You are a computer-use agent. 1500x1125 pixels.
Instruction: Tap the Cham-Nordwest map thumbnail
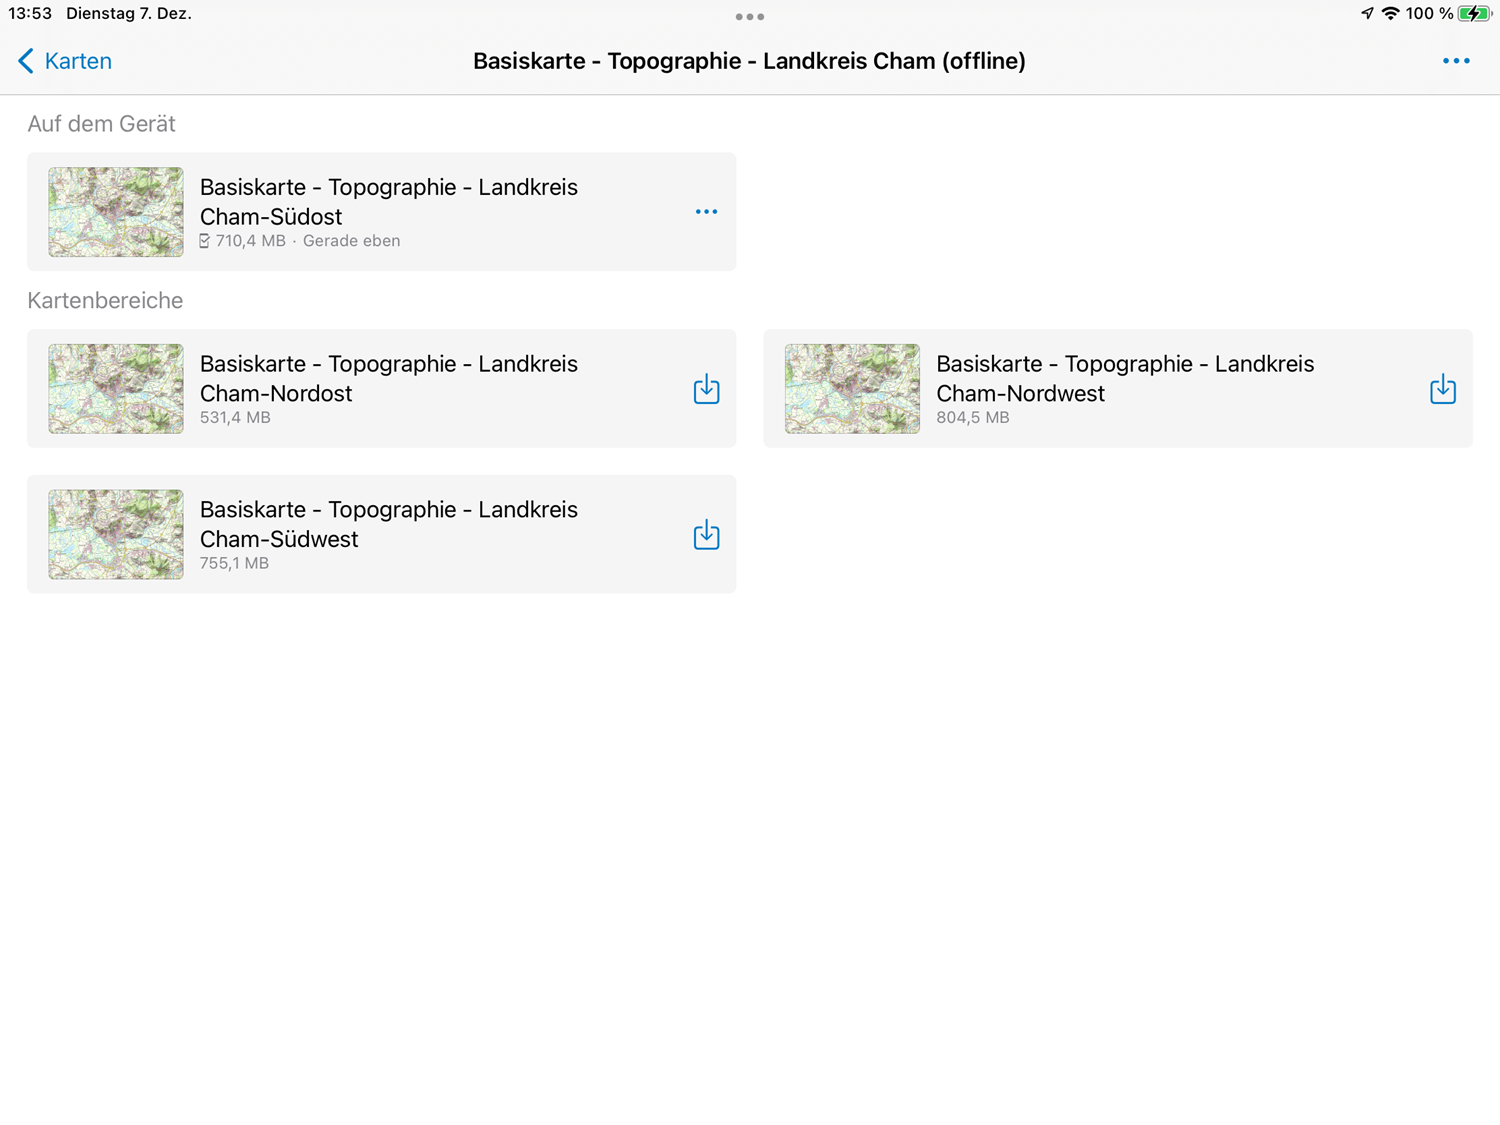(852, 389)
